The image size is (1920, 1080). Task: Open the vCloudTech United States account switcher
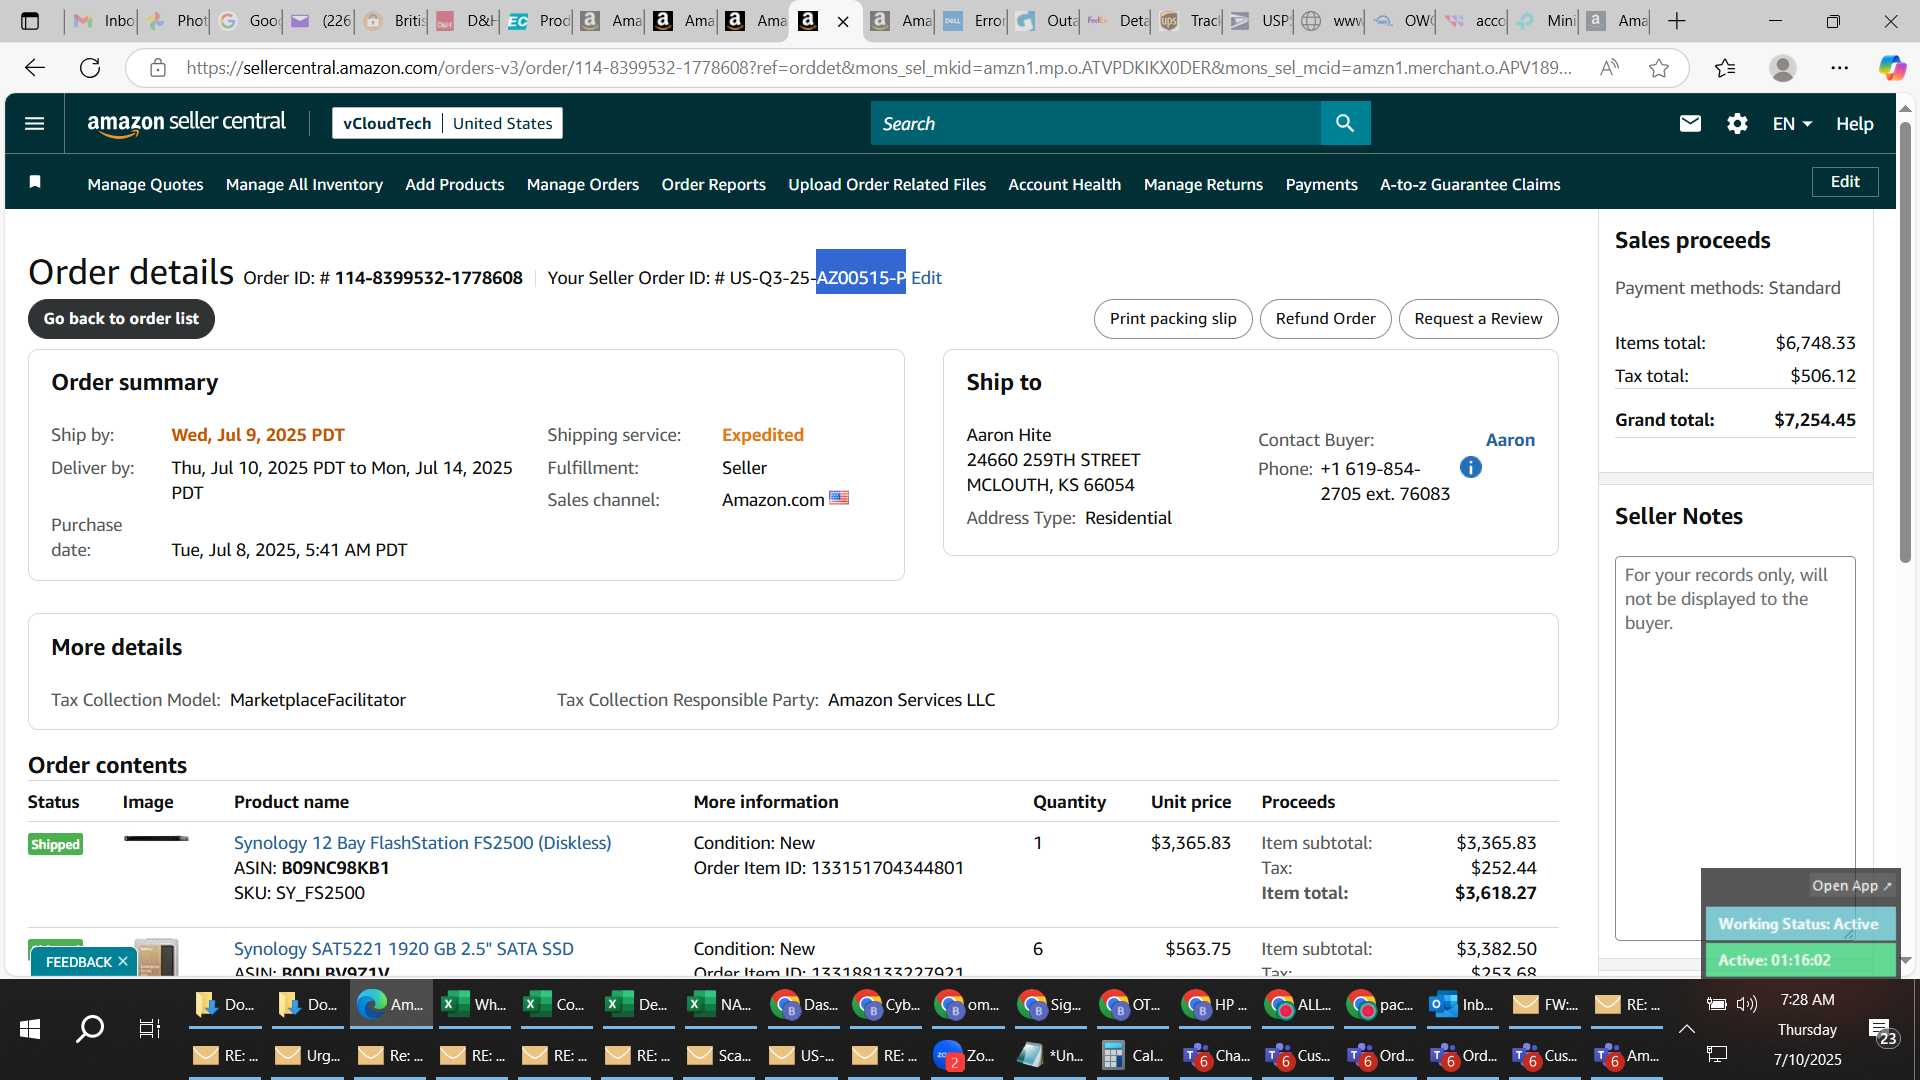[447, 123]
